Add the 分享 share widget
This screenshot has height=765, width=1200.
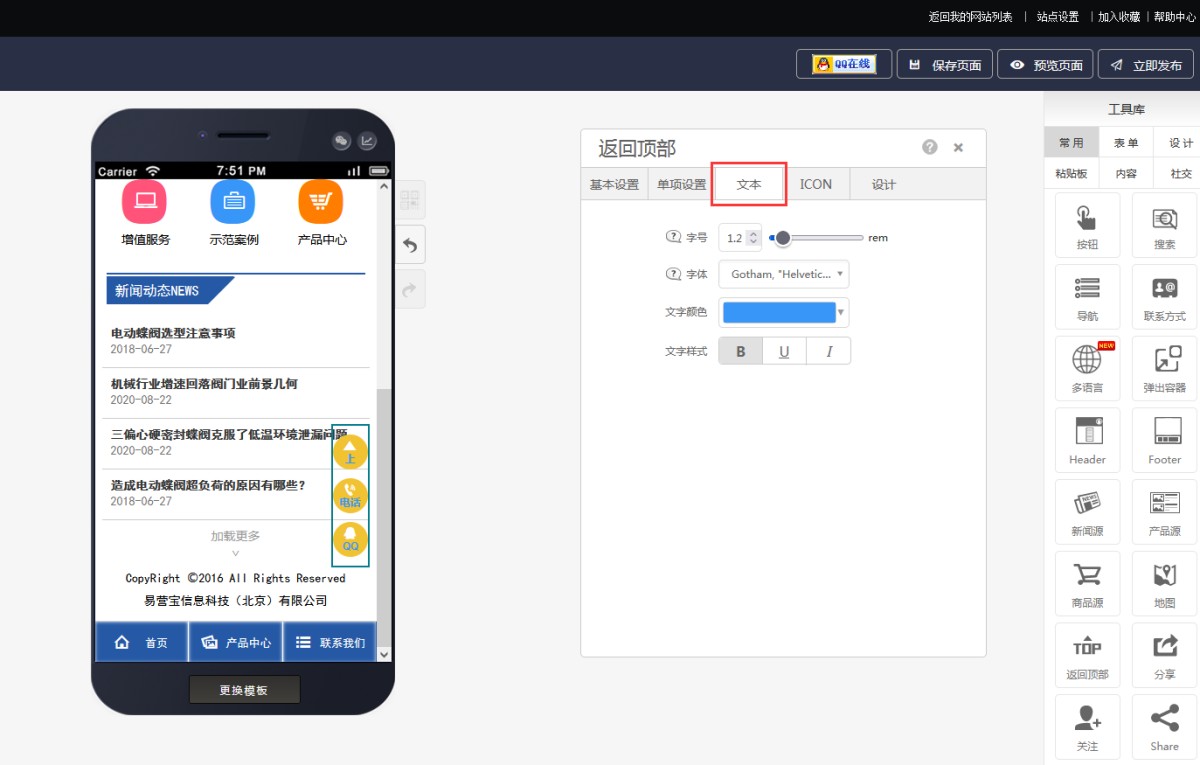tap(1164, 656)
